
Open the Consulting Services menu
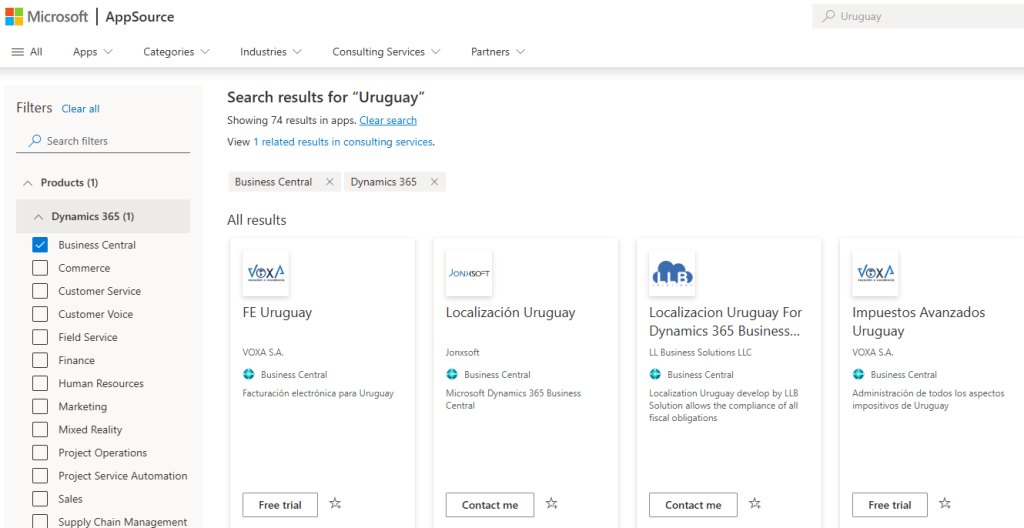[385, 52]
